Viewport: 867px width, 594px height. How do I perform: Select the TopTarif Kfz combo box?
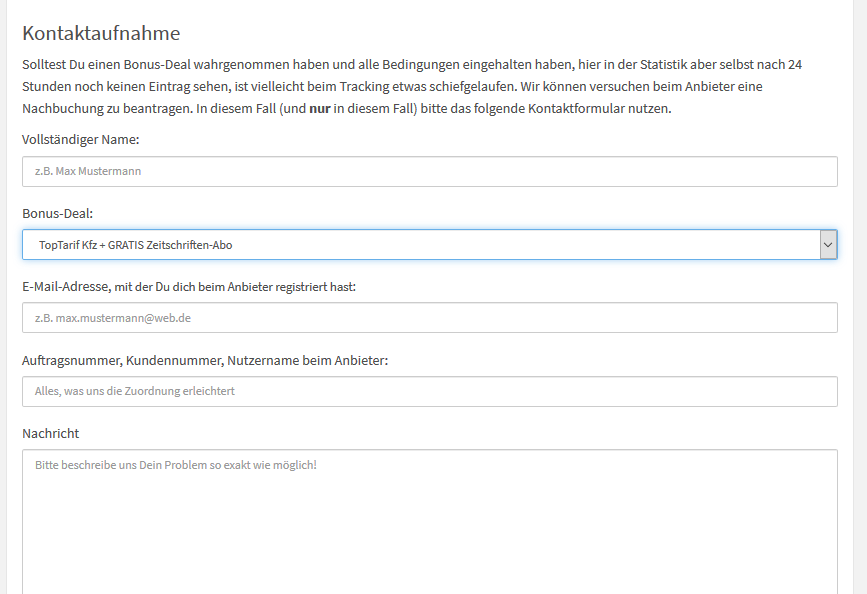pos(420,244)
